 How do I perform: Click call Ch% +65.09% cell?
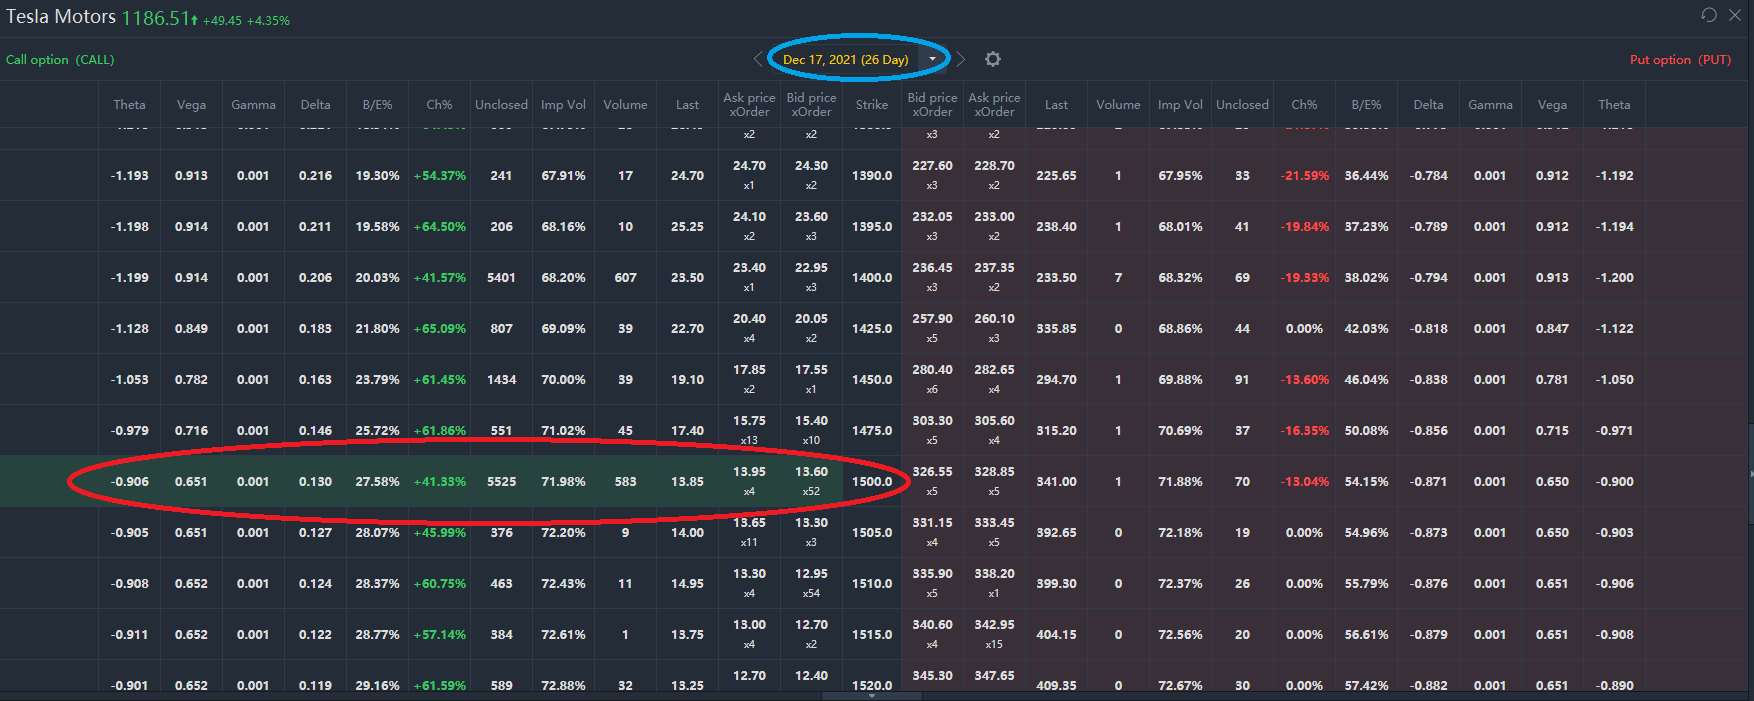click(439, 329)
